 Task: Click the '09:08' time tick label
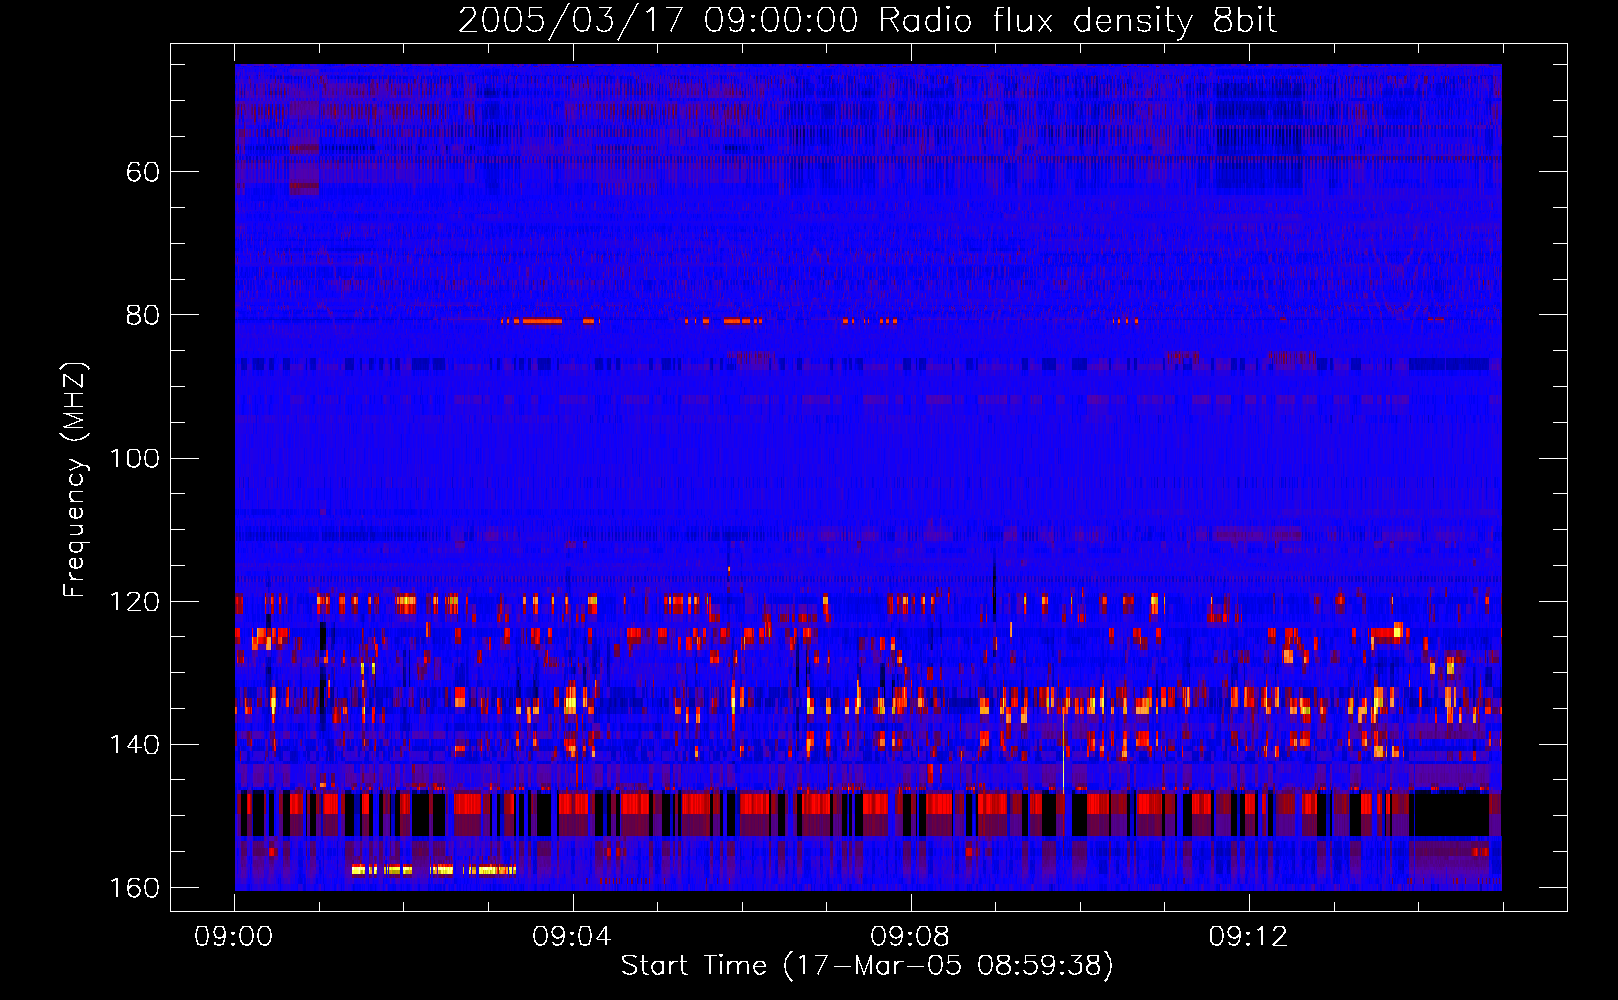[910, 937]
